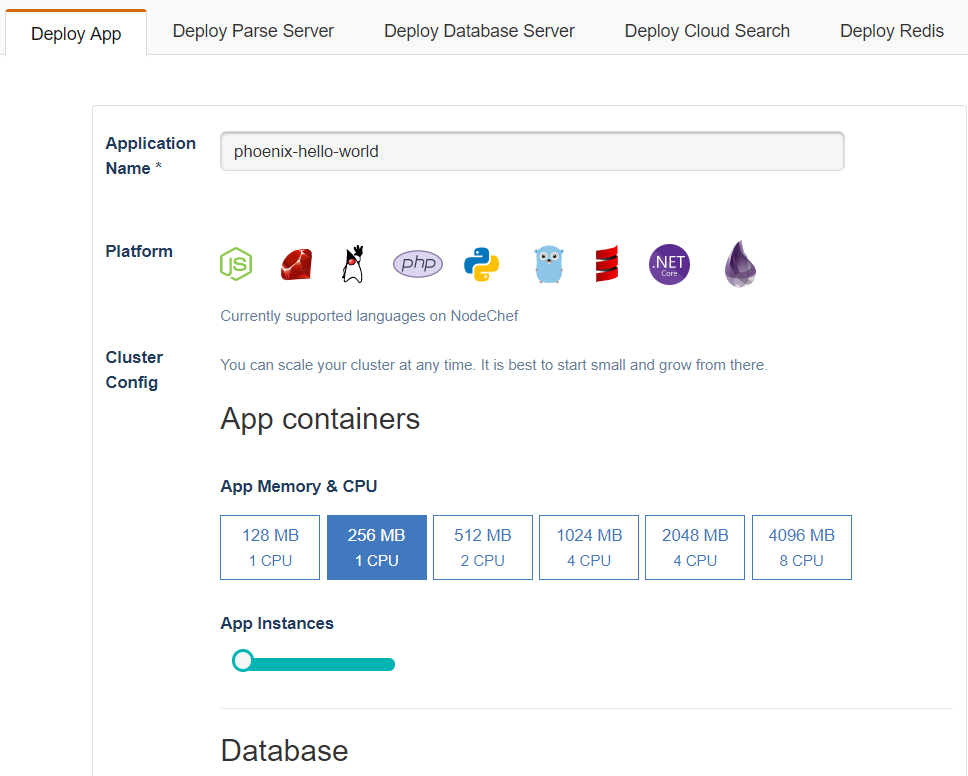Choose the 4096 MB 8 CPU option
968x776 pixels.
pyautogui.click(x=801, y=548)
